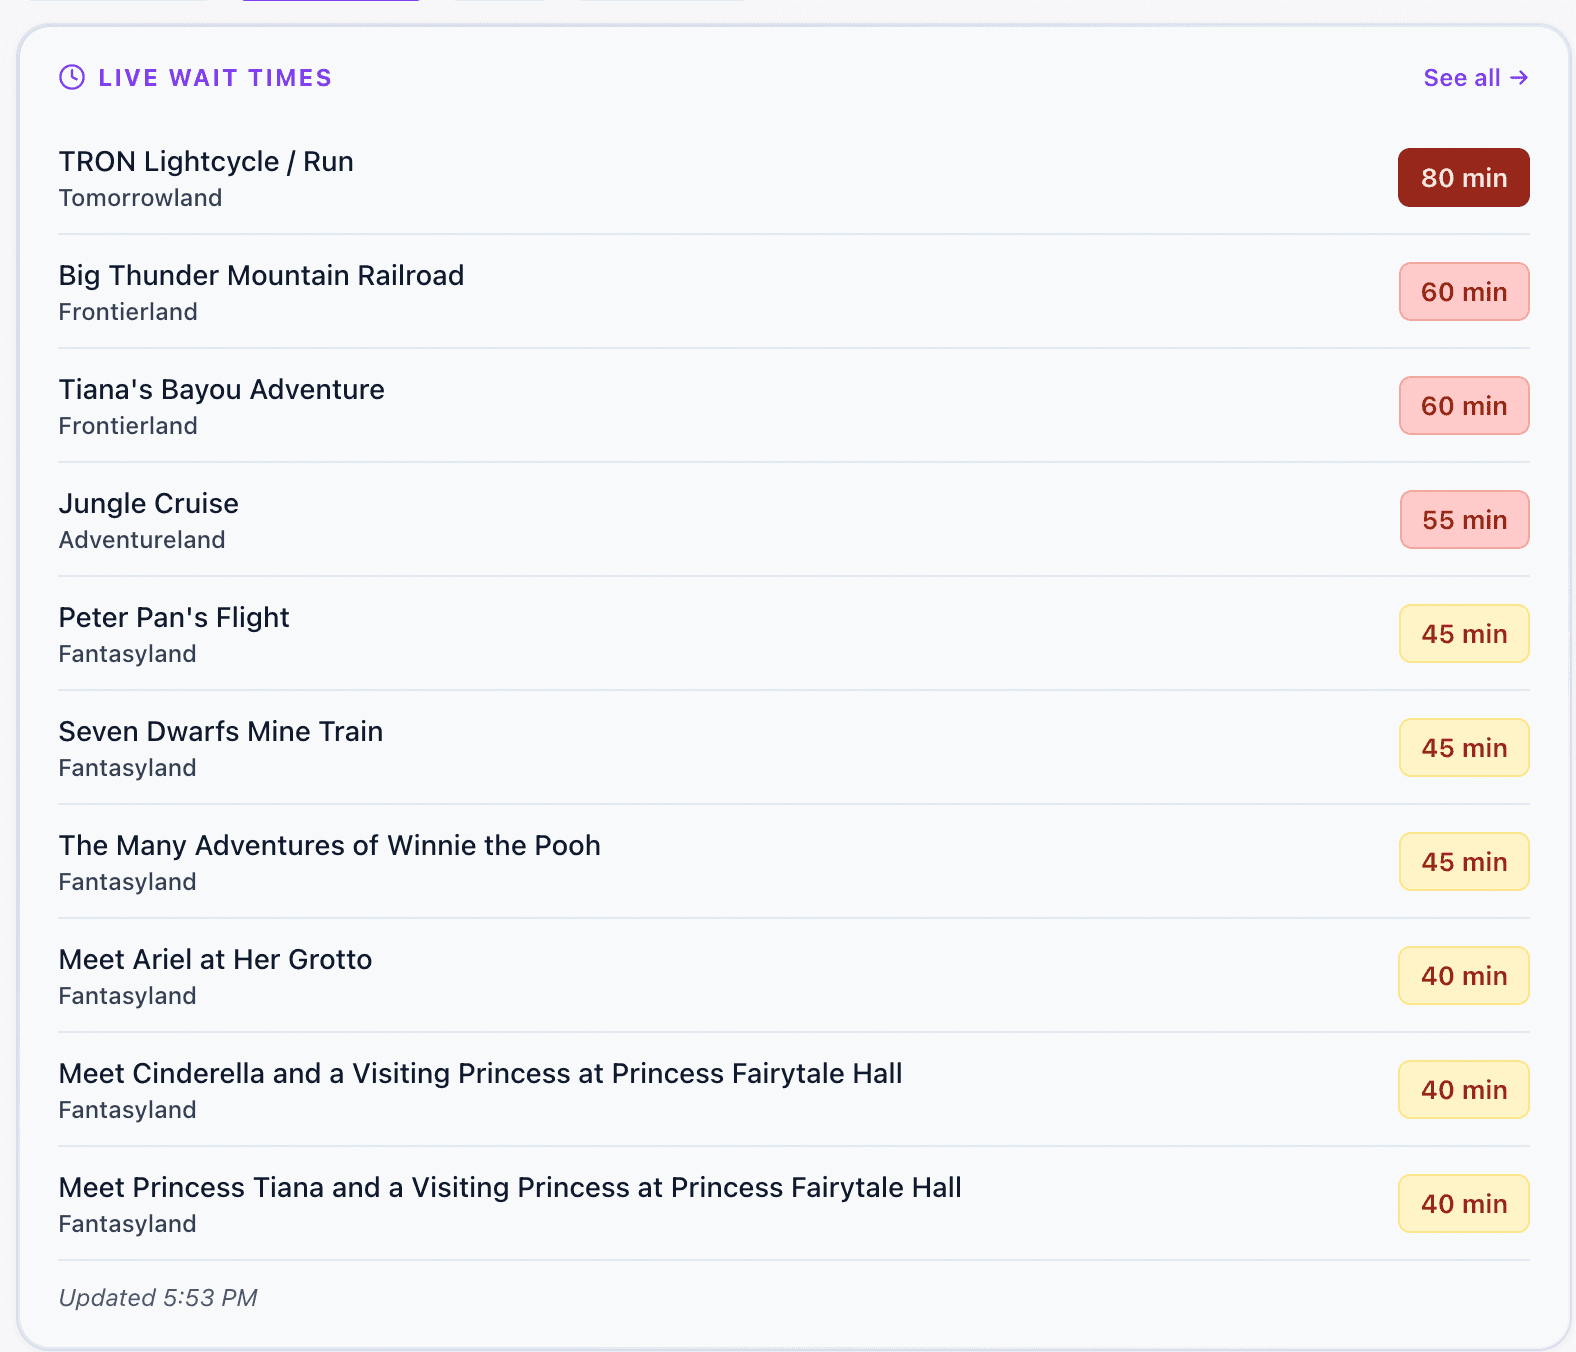Click the 45 min badge for Peter Pan's Flight

click(1464, 634)
